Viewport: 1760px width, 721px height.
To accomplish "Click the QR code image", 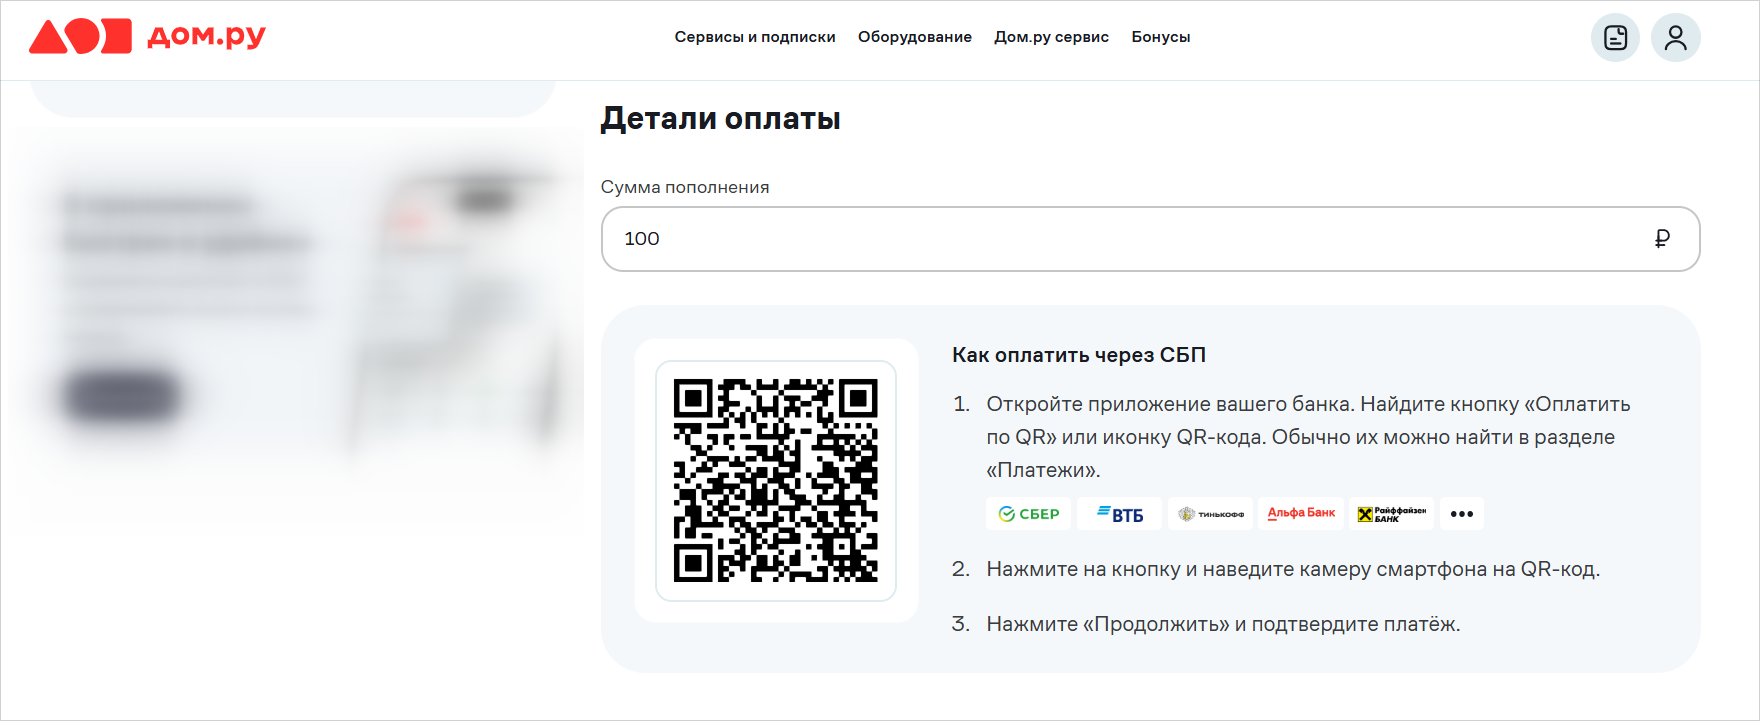I will pyautogui.click(x=776, y=481).
